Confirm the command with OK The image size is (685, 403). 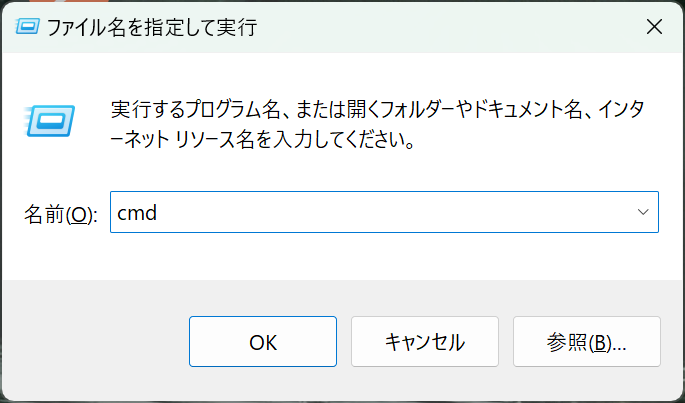263,341
